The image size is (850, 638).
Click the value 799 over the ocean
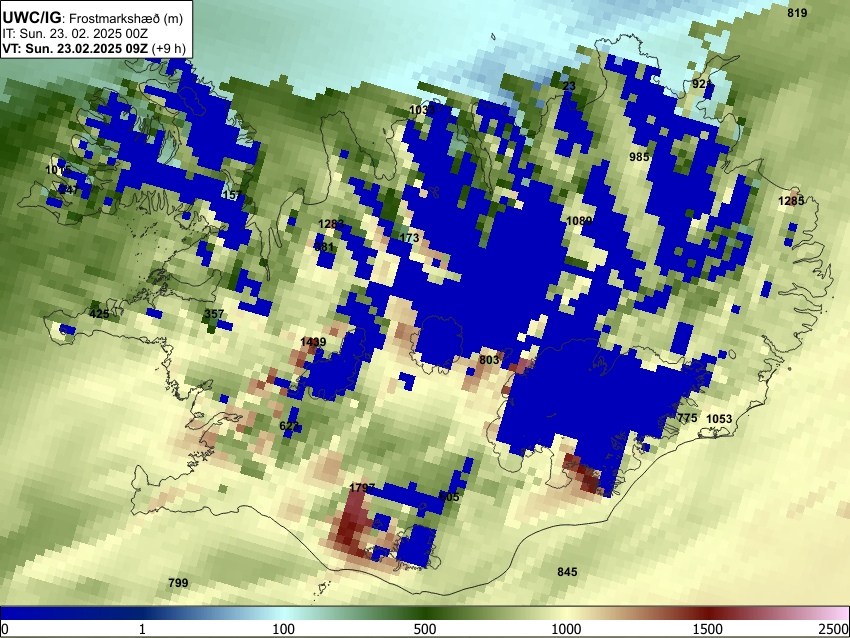point(178,583)
